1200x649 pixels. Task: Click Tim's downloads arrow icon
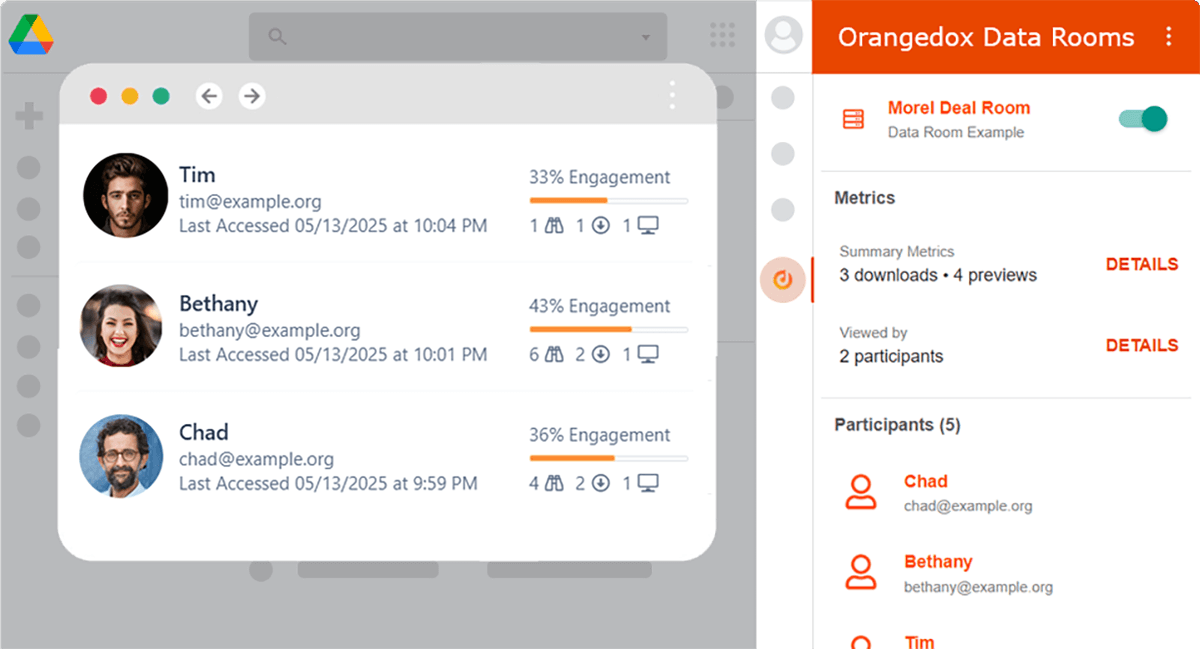[601, 226]
